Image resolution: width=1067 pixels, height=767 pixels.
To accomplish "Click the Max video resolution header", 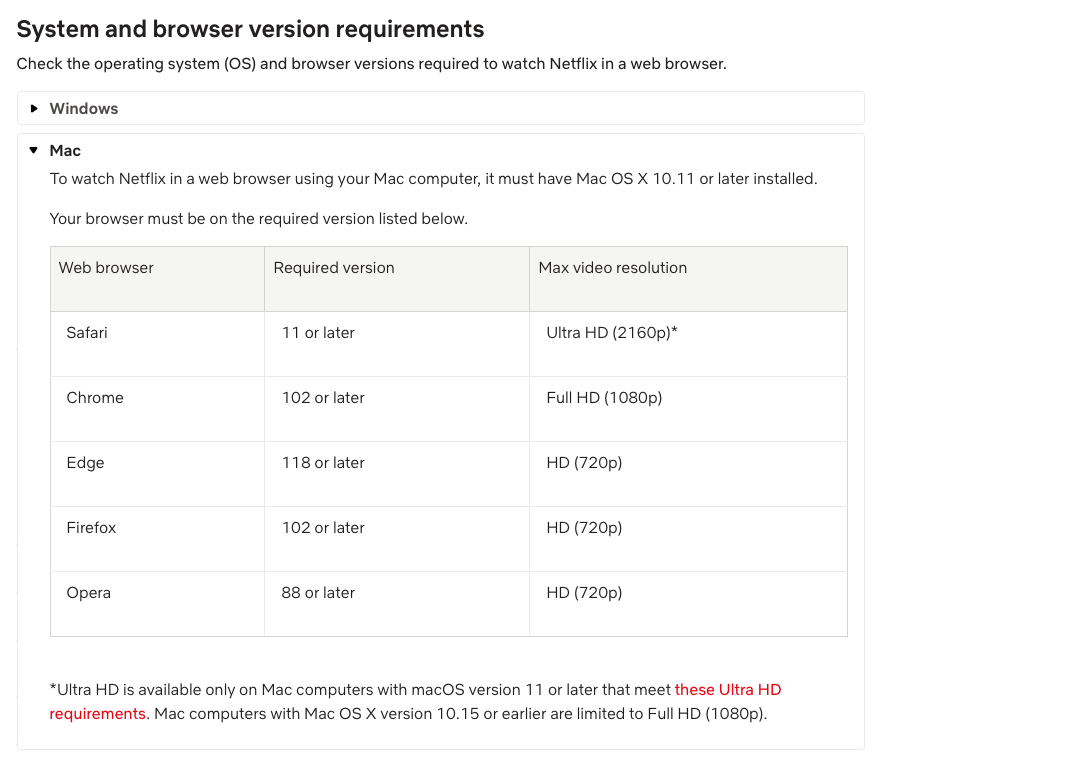I will (x=613, y=268).
